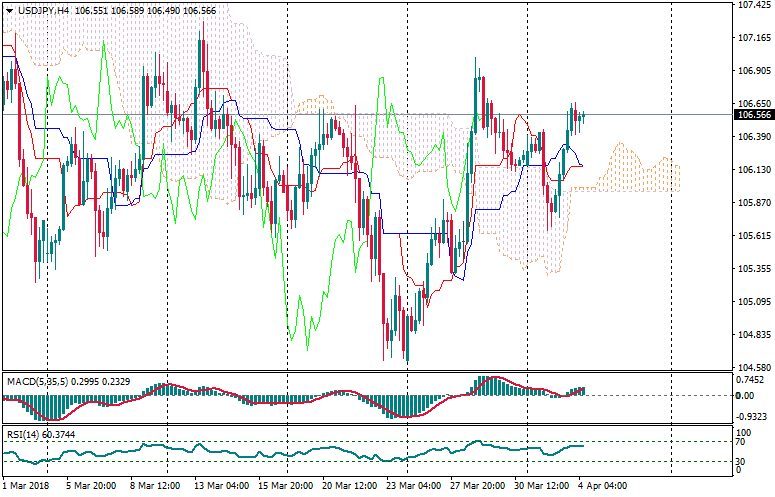
Task: Click the 23 Mar 04:00 time label
Action: coord(414,486)
